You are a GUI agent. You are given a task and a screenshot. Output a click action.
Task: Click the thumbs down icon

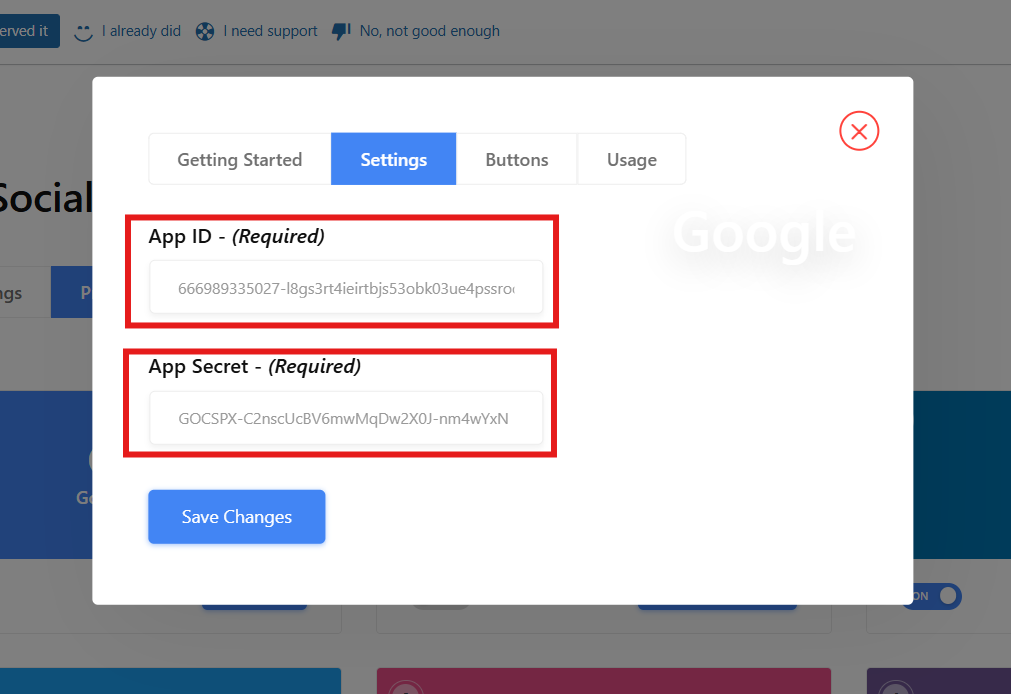[341, 32]
